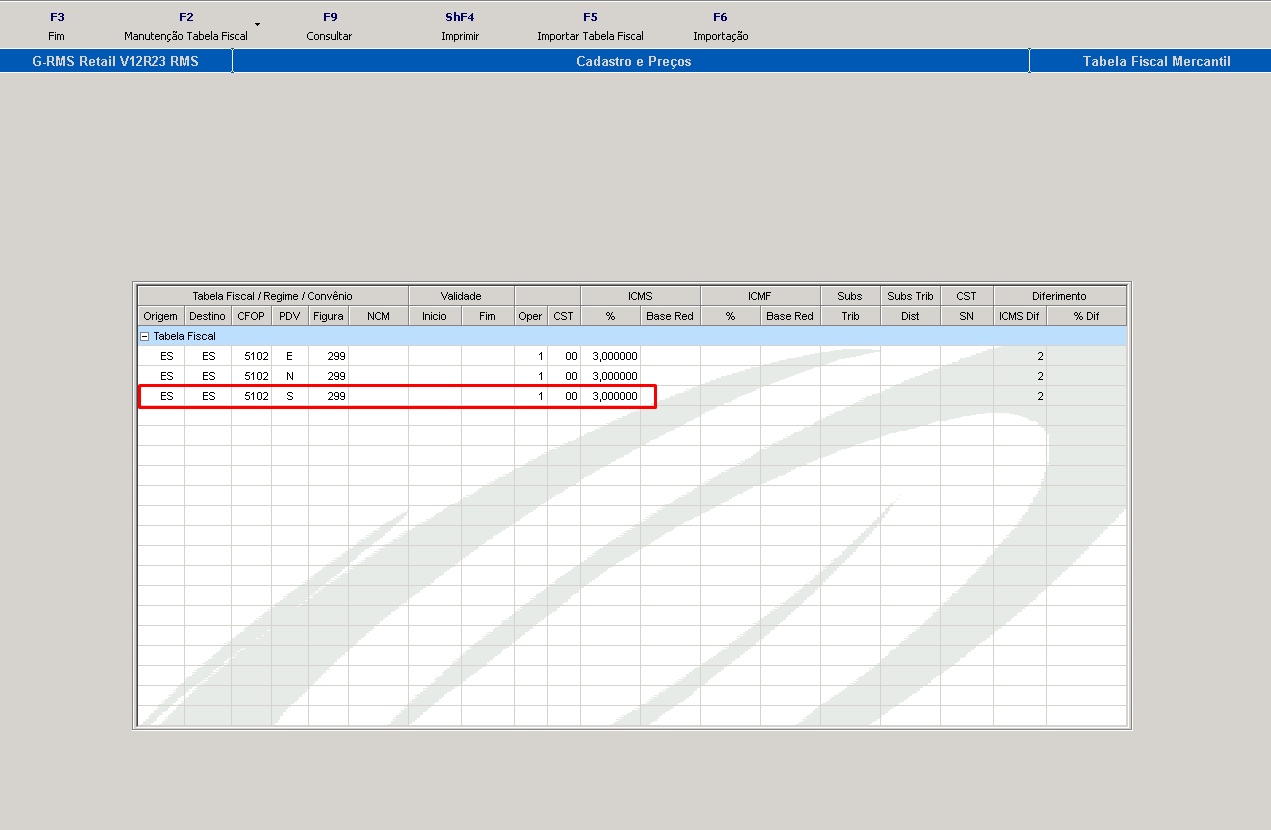1271x830 pixels.
Task: Collapse the Tabela Fiscal group
Action: click(x=145, y=336)
